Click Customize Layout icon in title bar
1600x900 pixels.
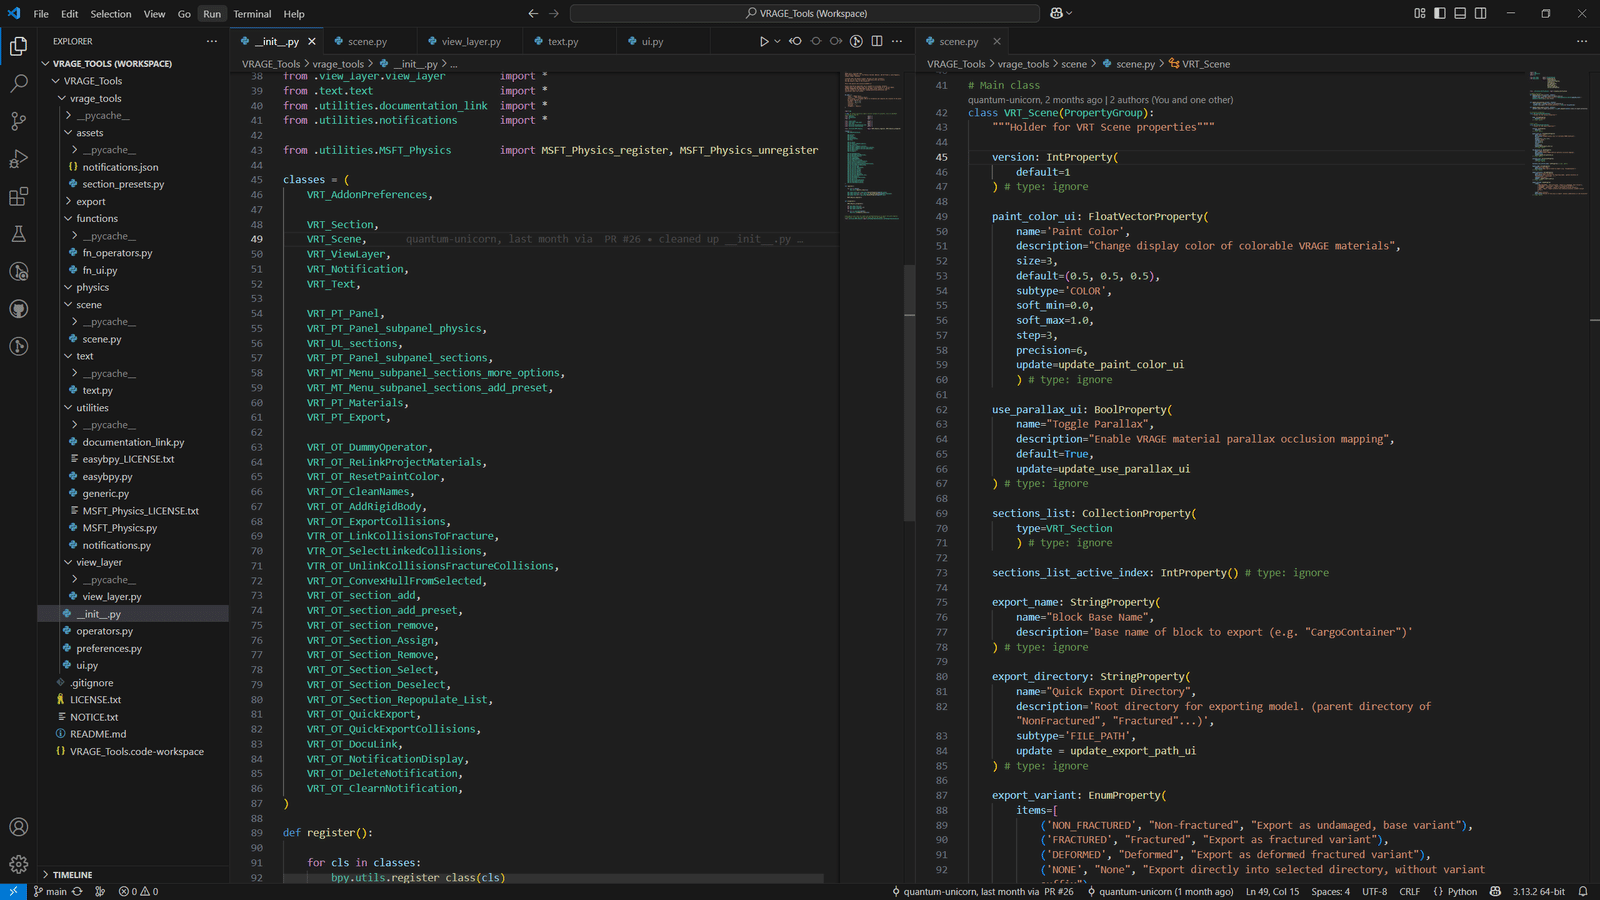coord(1420,14)
